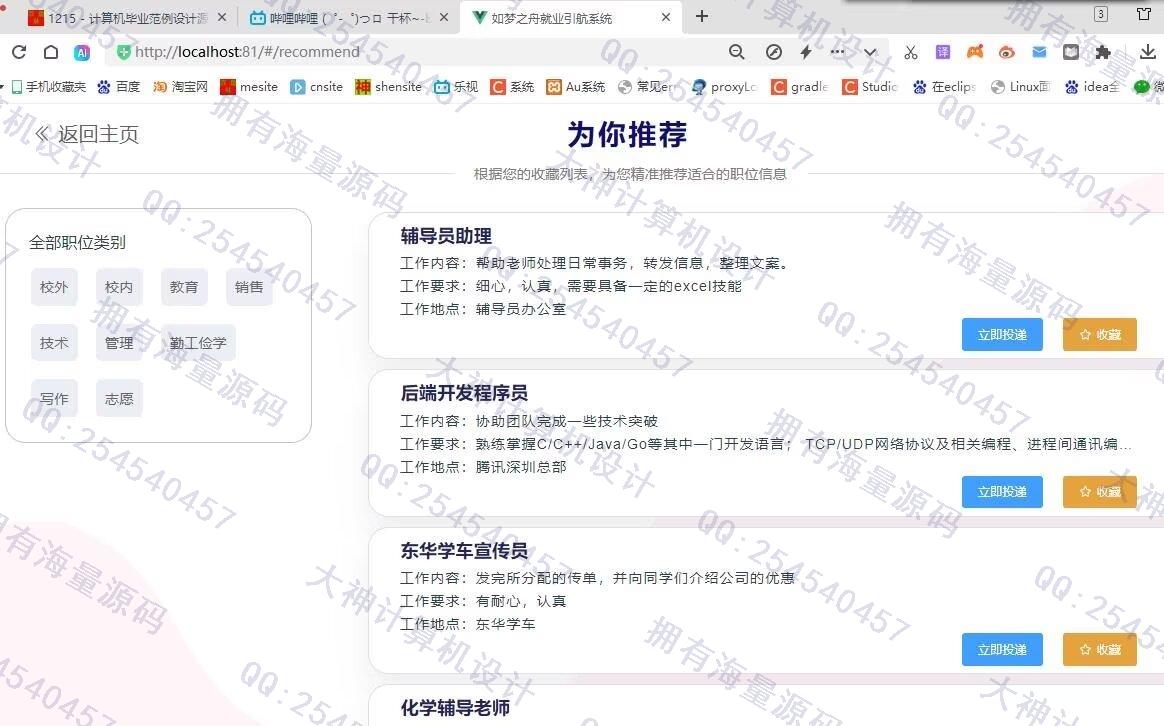The image size is (1164, 726).
Task: Open the 淘宝网 bookmark
Action: coord(180,87)
